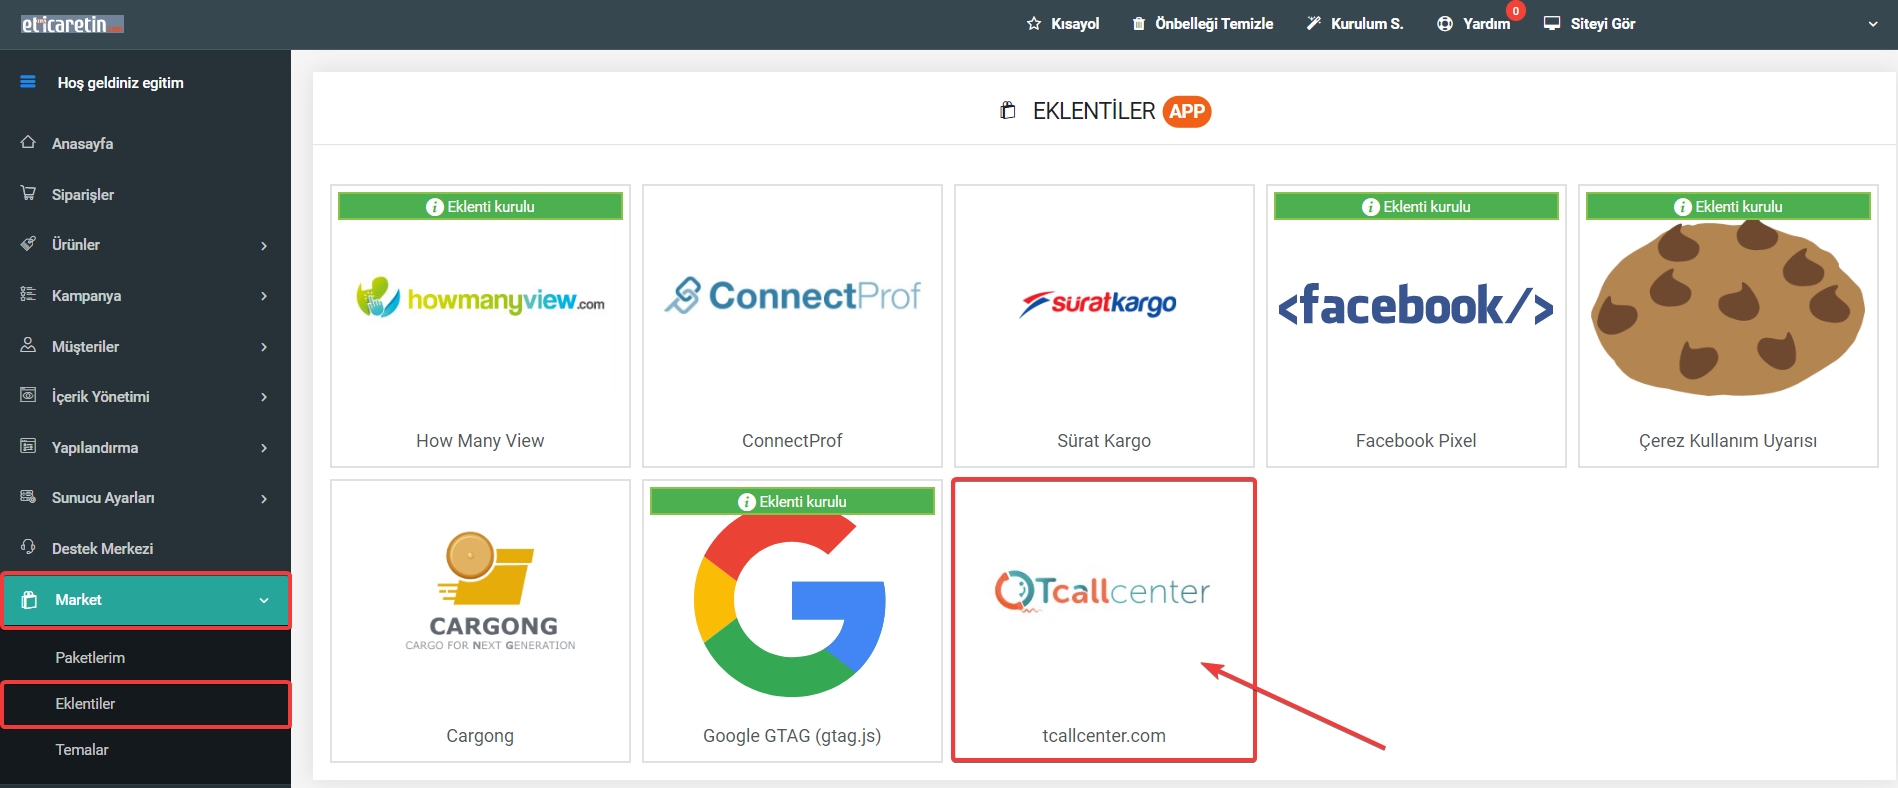1898x788 pixels.
Task: Open the top-right user dropdown arrow
Action: [x=1873, y=24]
